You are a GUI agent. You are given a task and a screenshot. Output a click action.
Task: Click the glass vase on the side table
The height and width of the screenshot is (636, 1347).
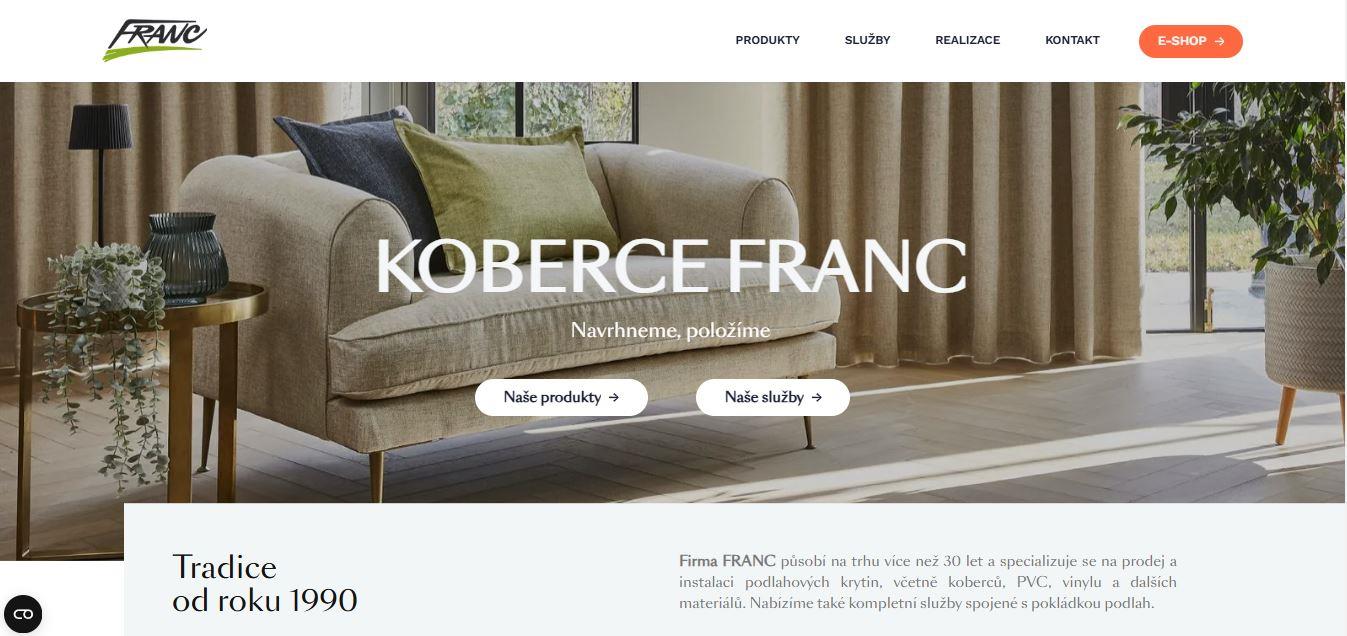pyautogui.click(x=187, y=257)
